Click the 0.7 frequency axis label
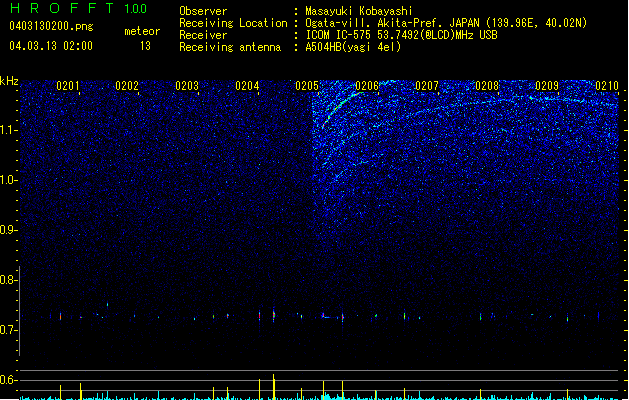629x400 pixels. tap(9, 330)
